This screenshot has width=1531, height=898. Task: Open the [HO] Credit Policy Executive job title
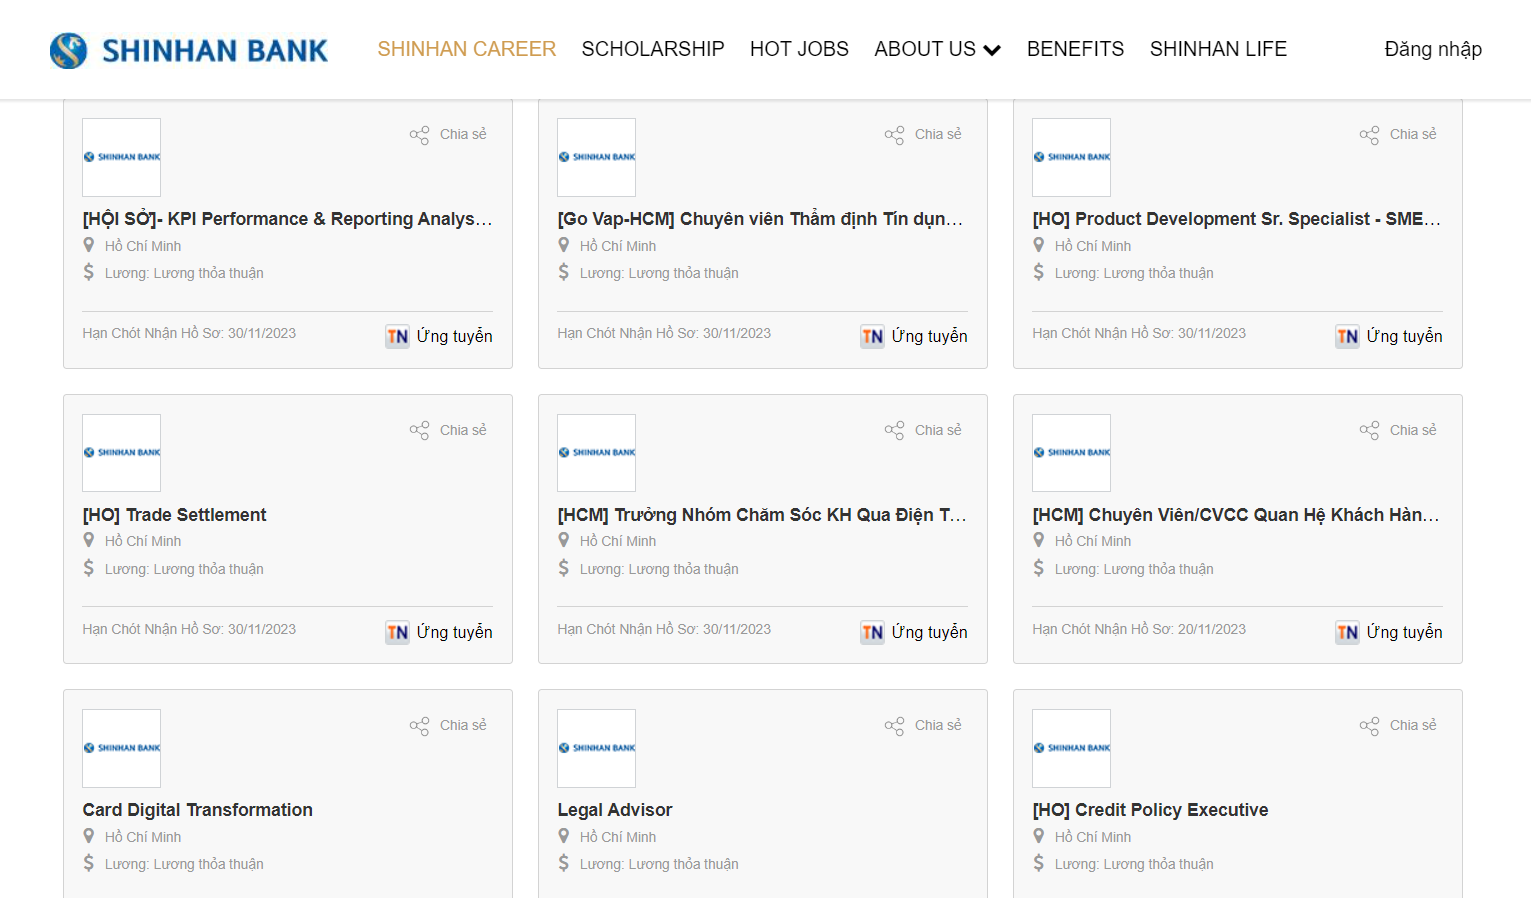pyautogui.click(x=1150, y=810)
